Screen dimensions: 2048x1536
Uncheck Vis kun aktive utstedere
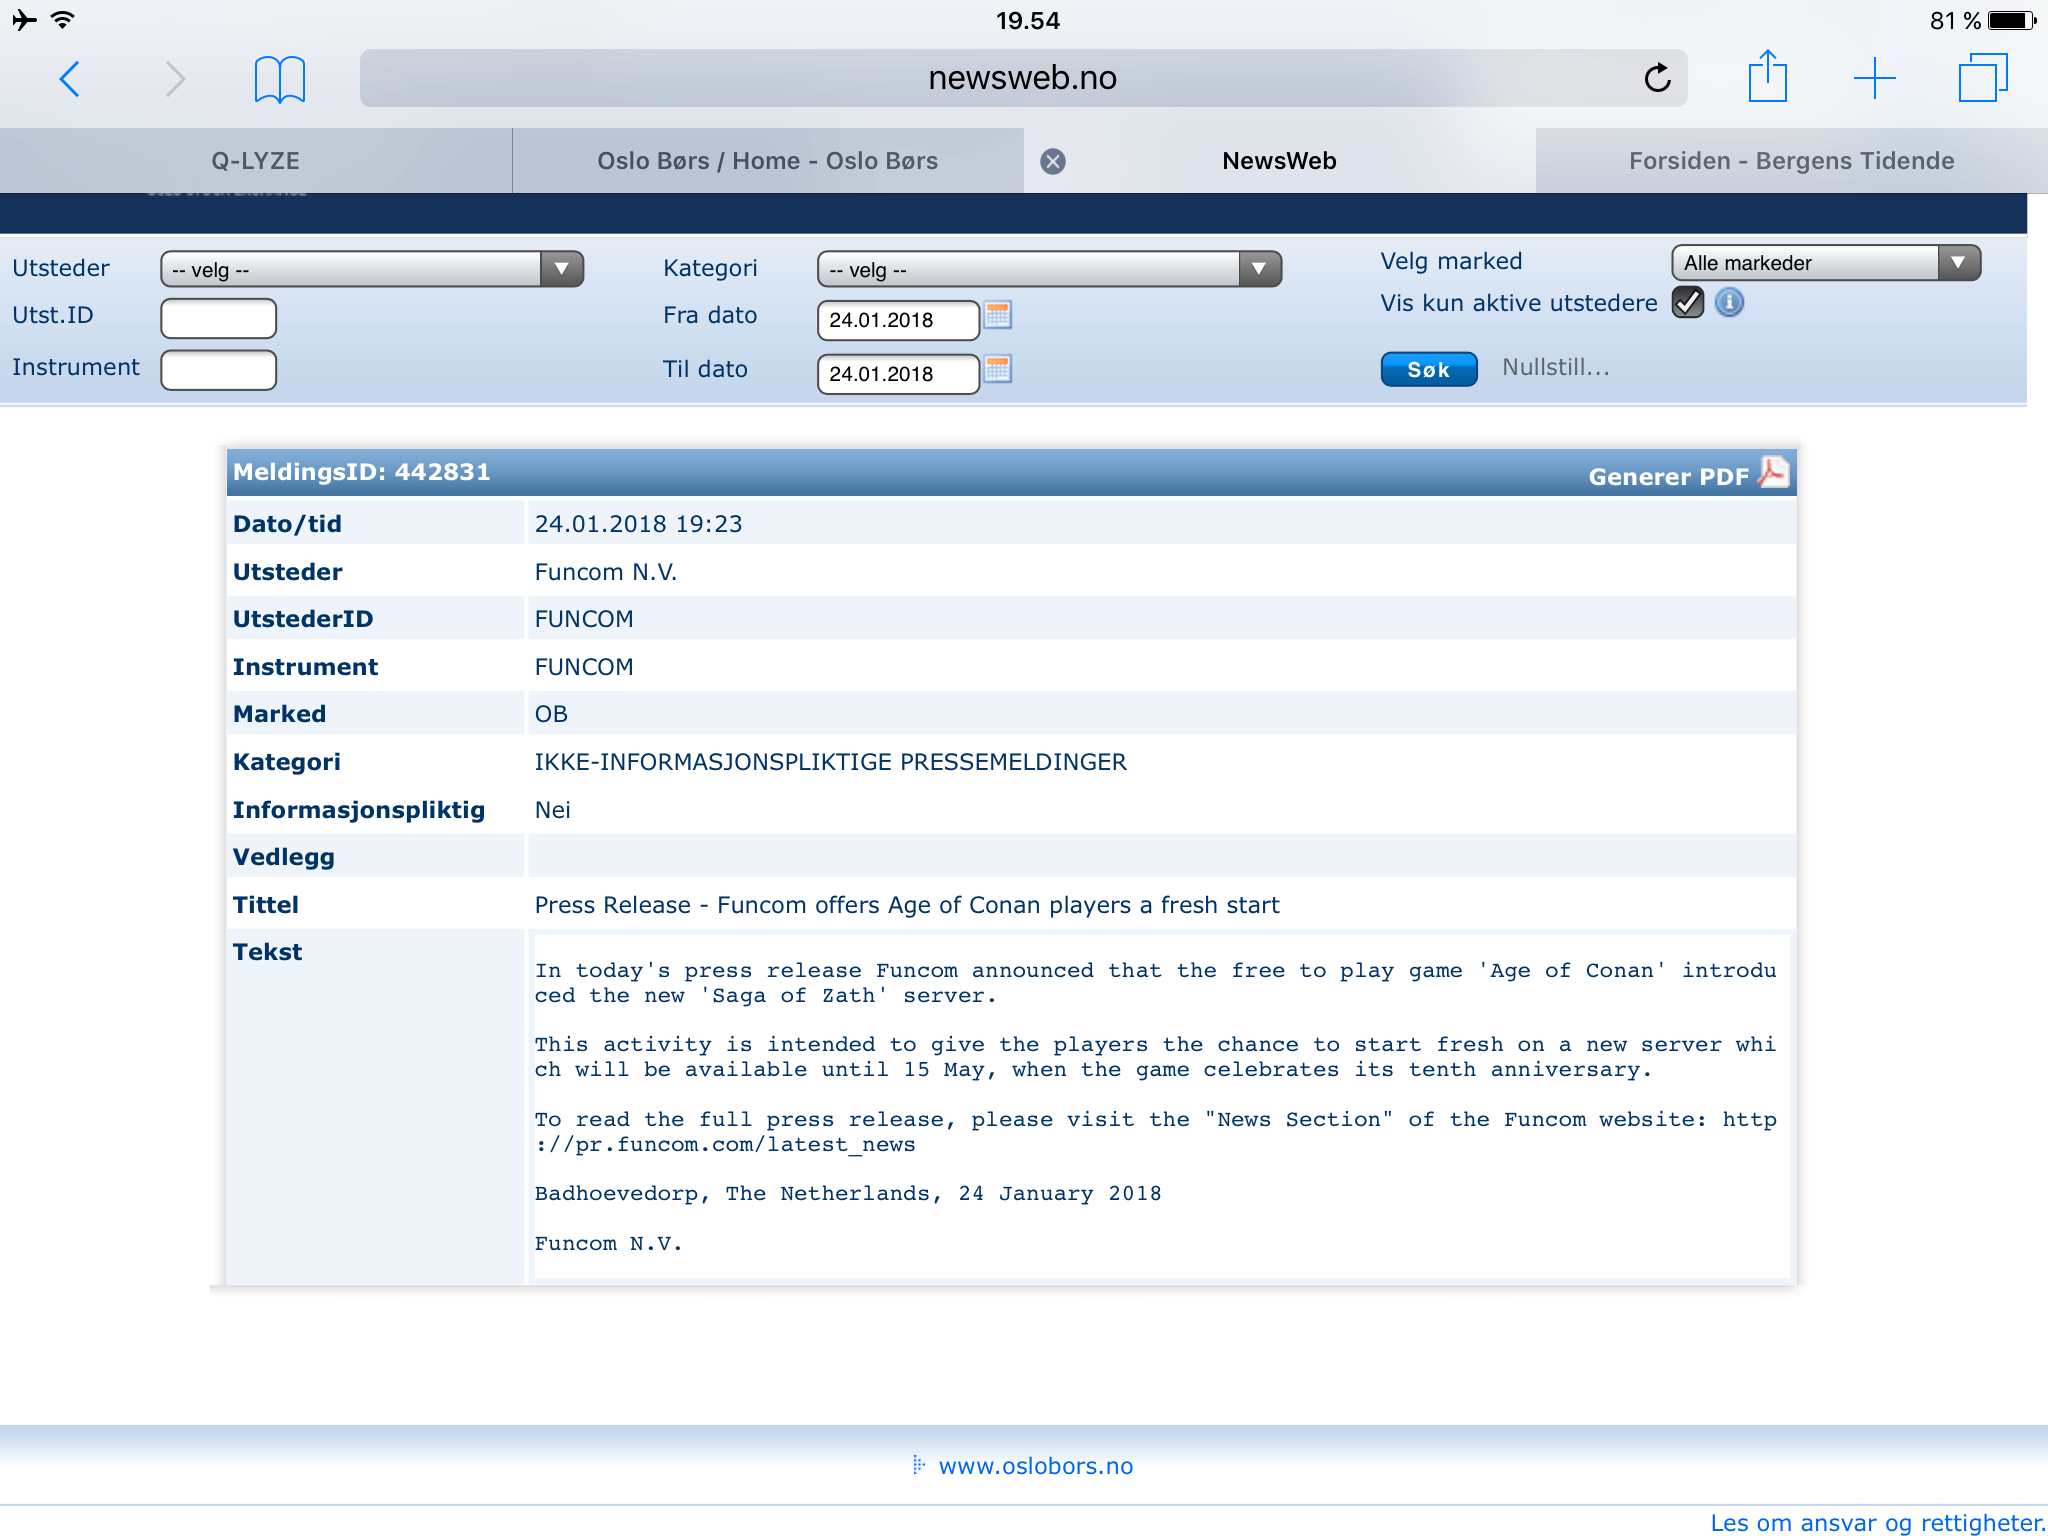(x=1688, y=302)
